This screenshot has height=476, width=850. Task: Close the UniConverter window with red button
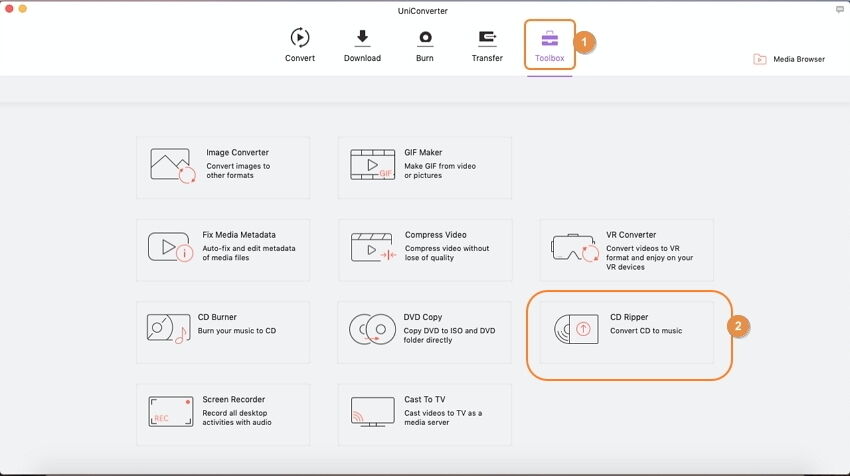[x=9, y=9]
